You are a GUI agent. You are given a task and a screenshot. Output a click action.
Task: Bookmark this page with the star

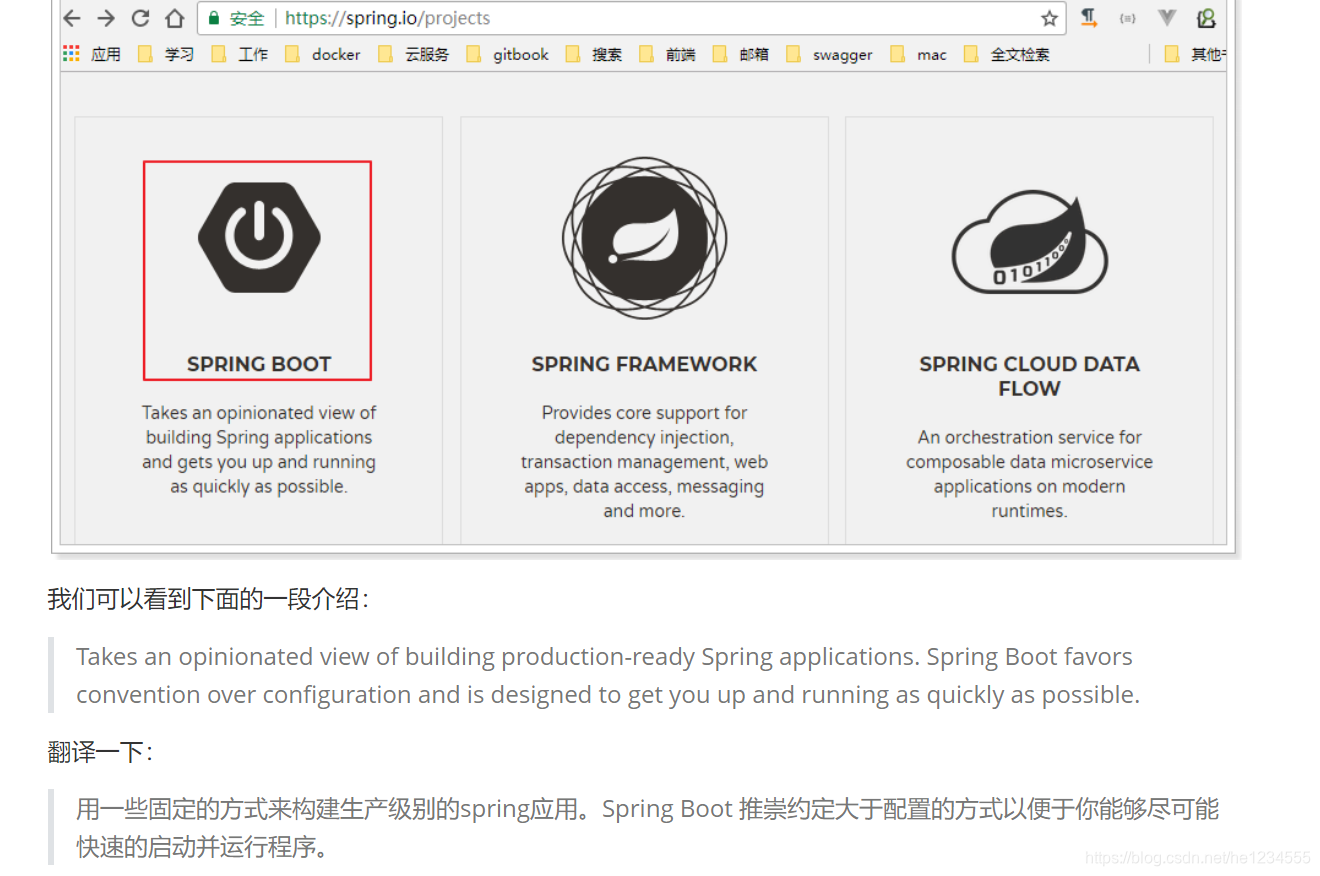[1049, 18]
